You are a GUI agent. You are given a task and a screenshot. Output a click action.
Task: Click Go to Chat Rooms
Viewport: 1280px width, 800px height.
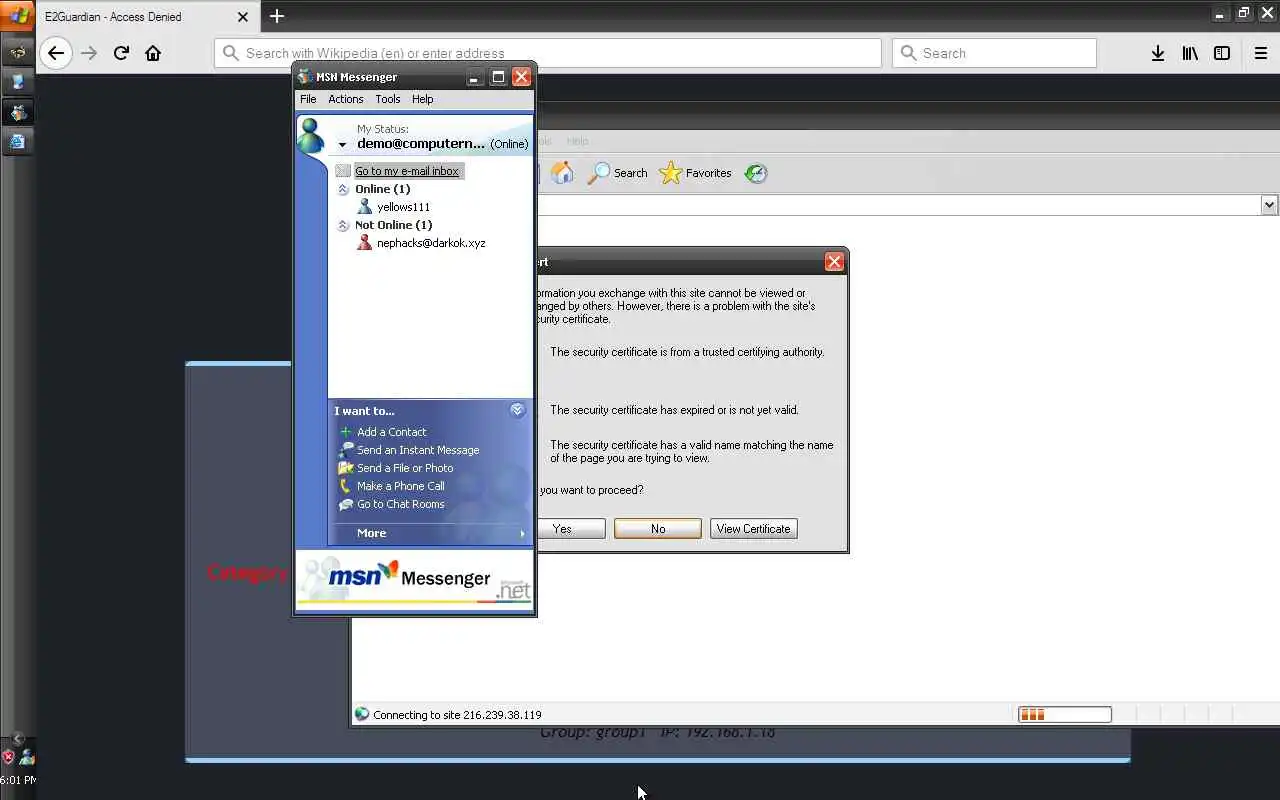tap(400, 504)
